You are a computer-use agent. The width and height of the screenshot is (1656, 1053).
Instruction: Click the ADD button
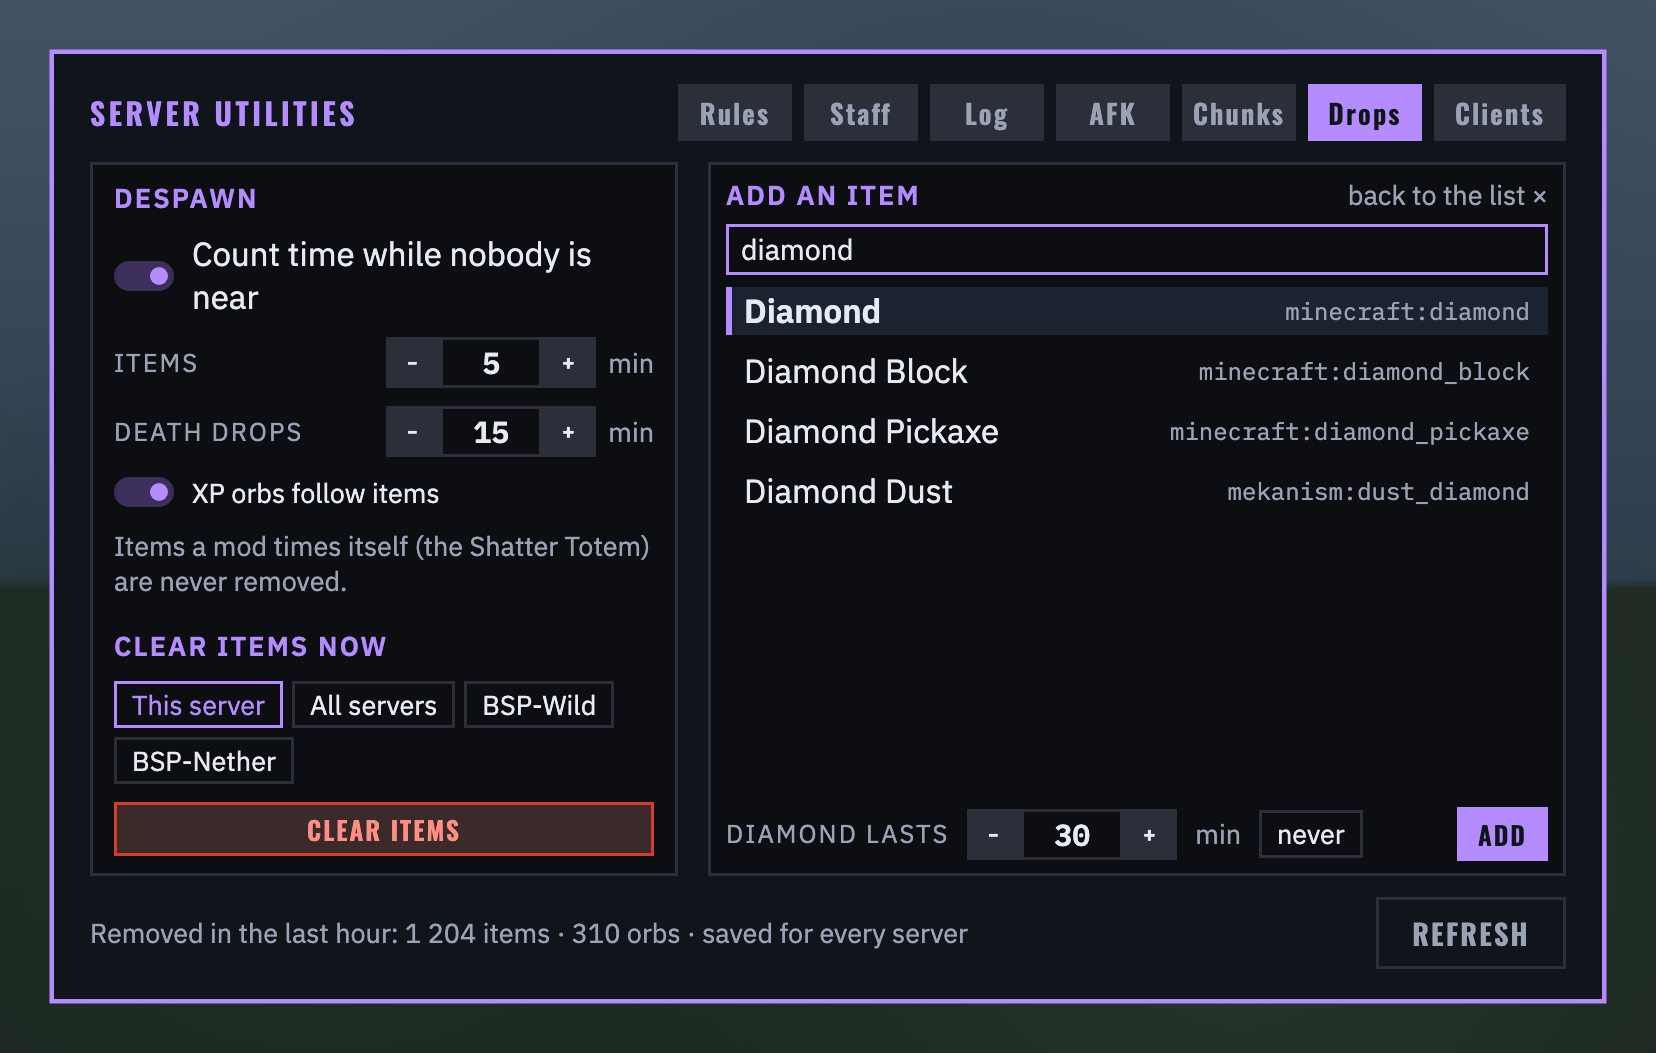1502,834
